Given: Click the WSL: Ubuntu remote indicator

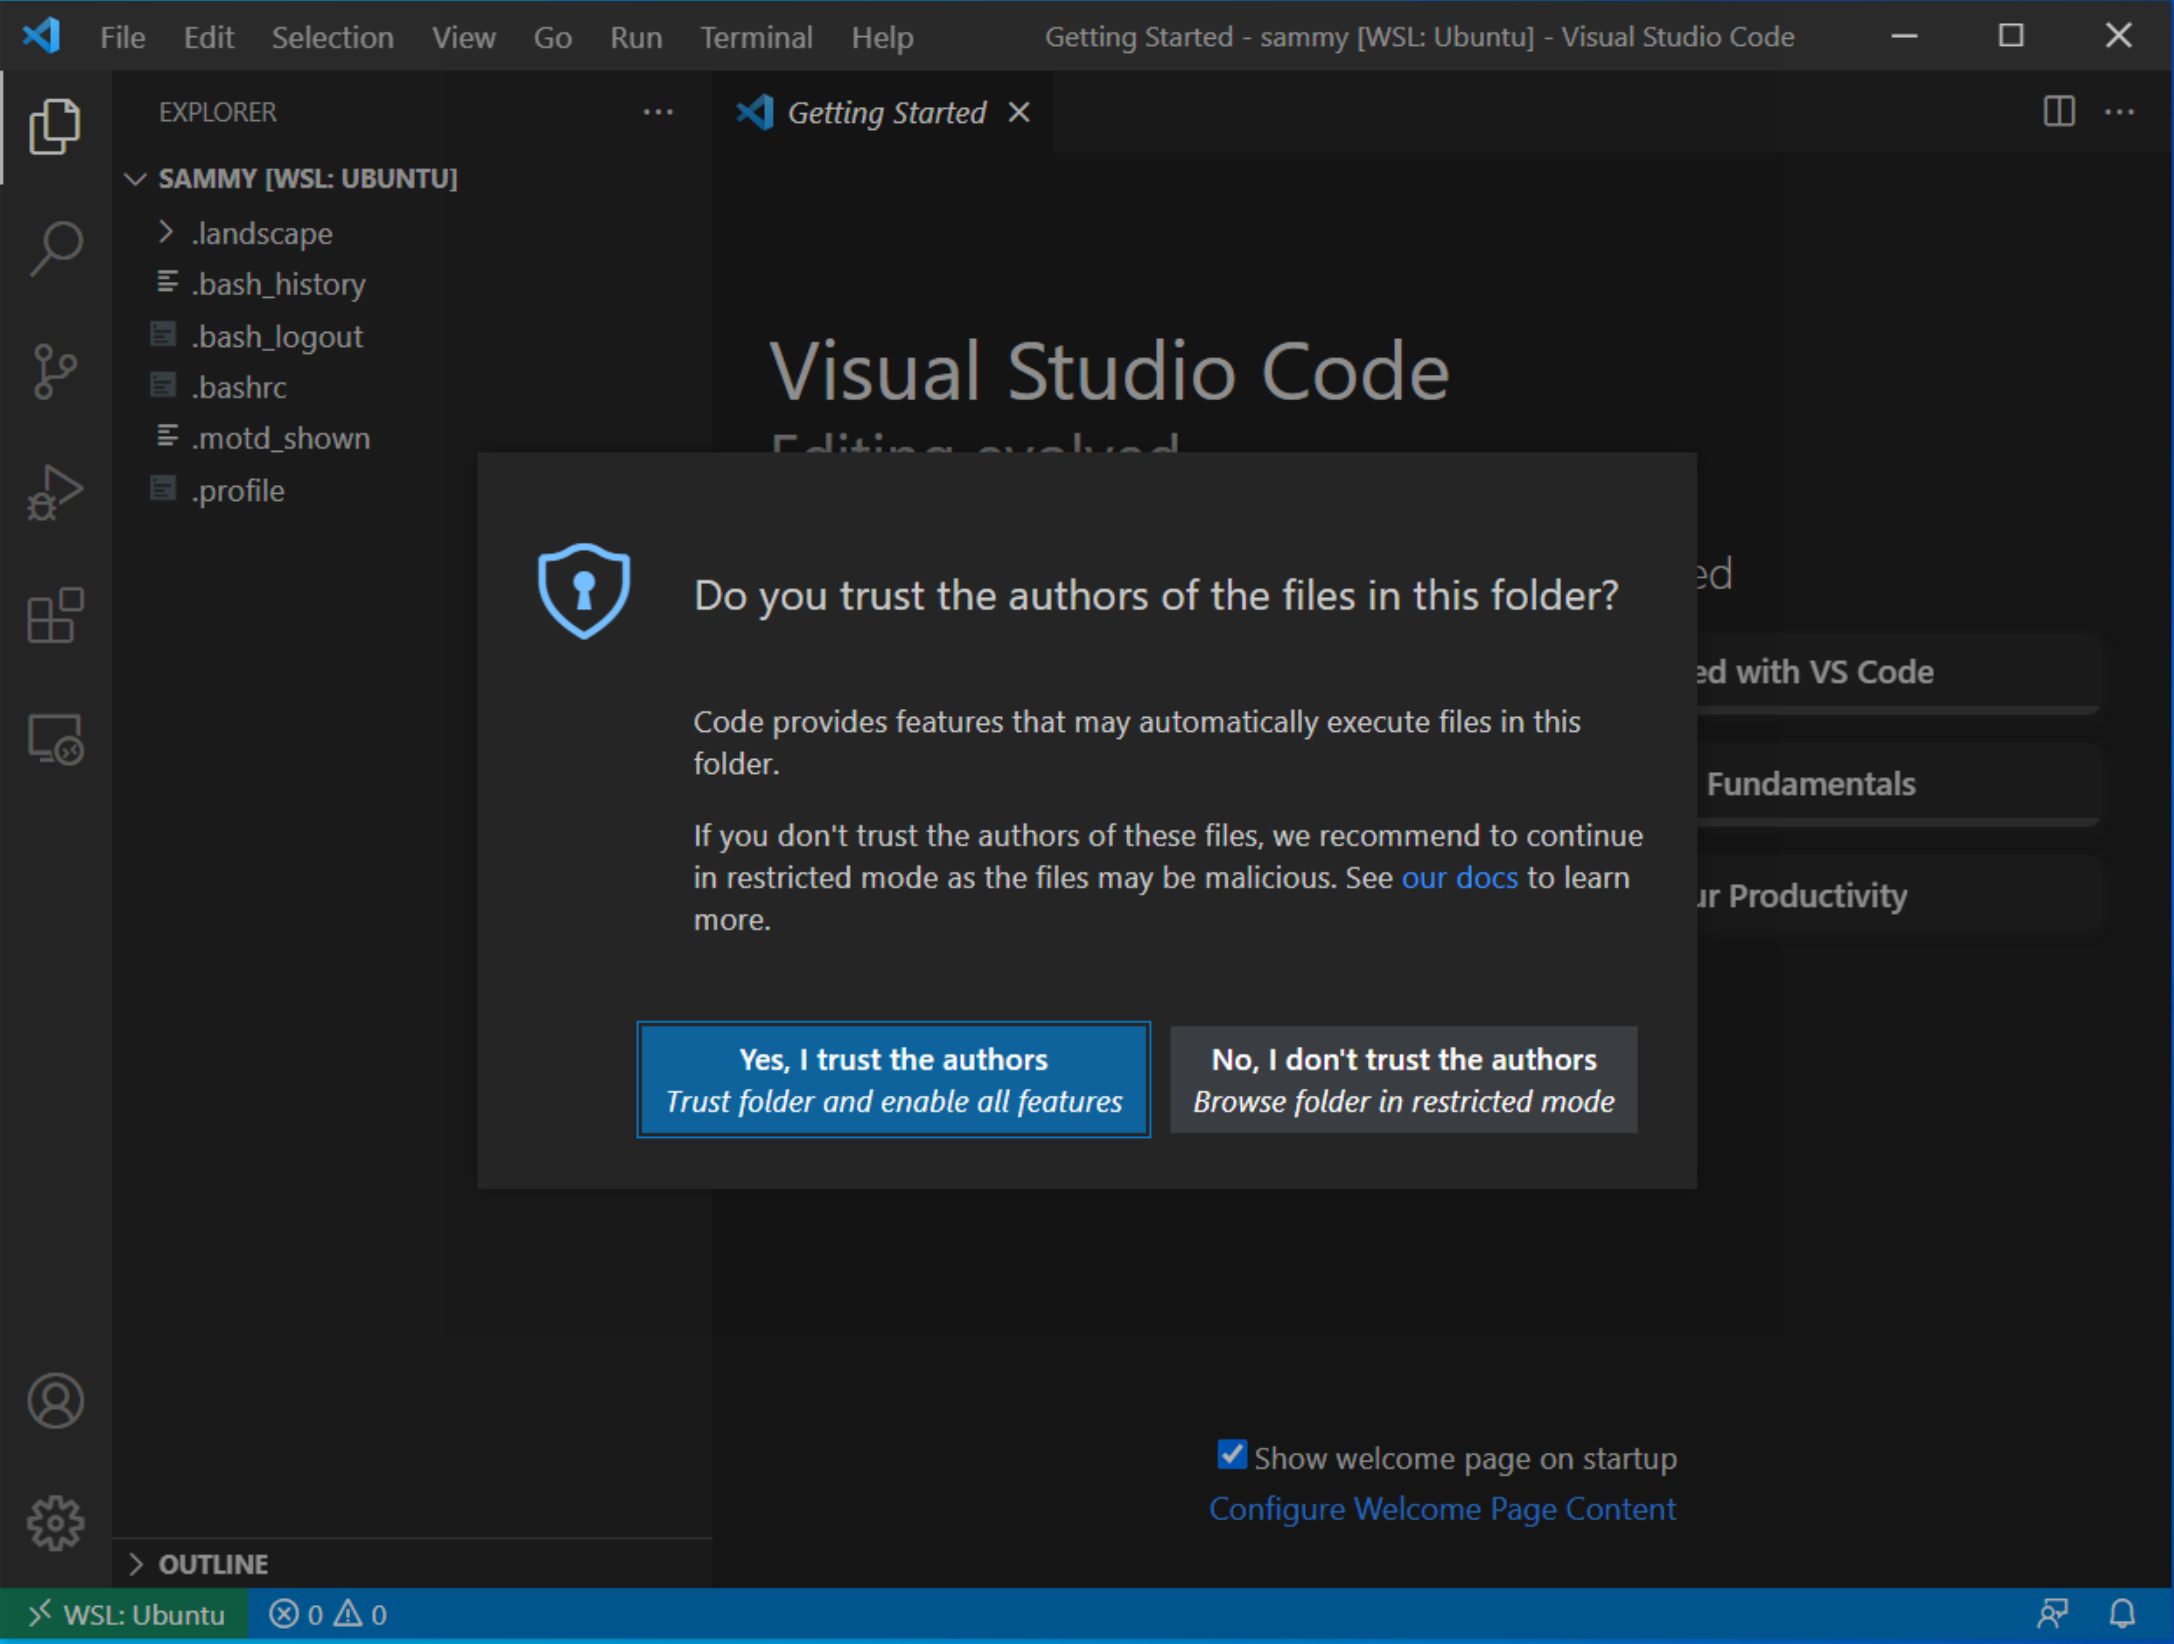Looking at the screenshot, I should click(126, 1614).
